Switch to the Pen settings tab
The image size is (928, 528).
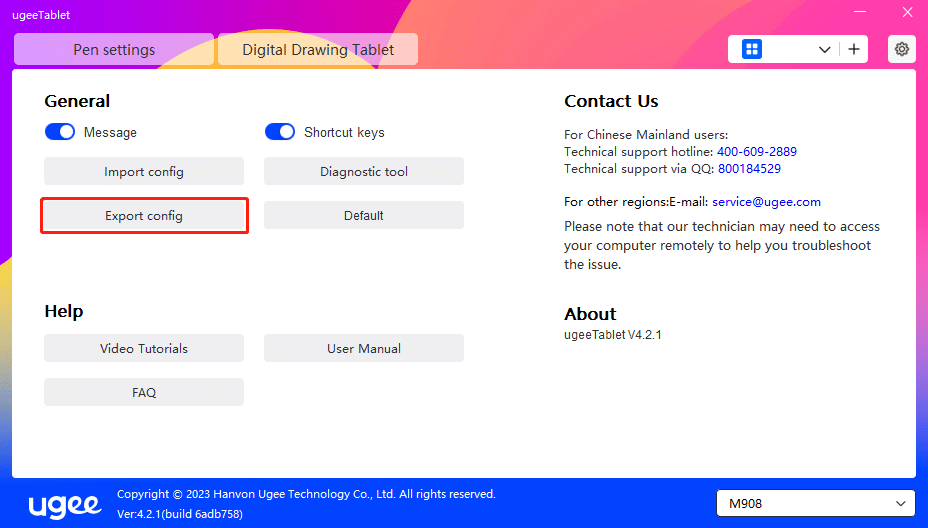[114, 50]
